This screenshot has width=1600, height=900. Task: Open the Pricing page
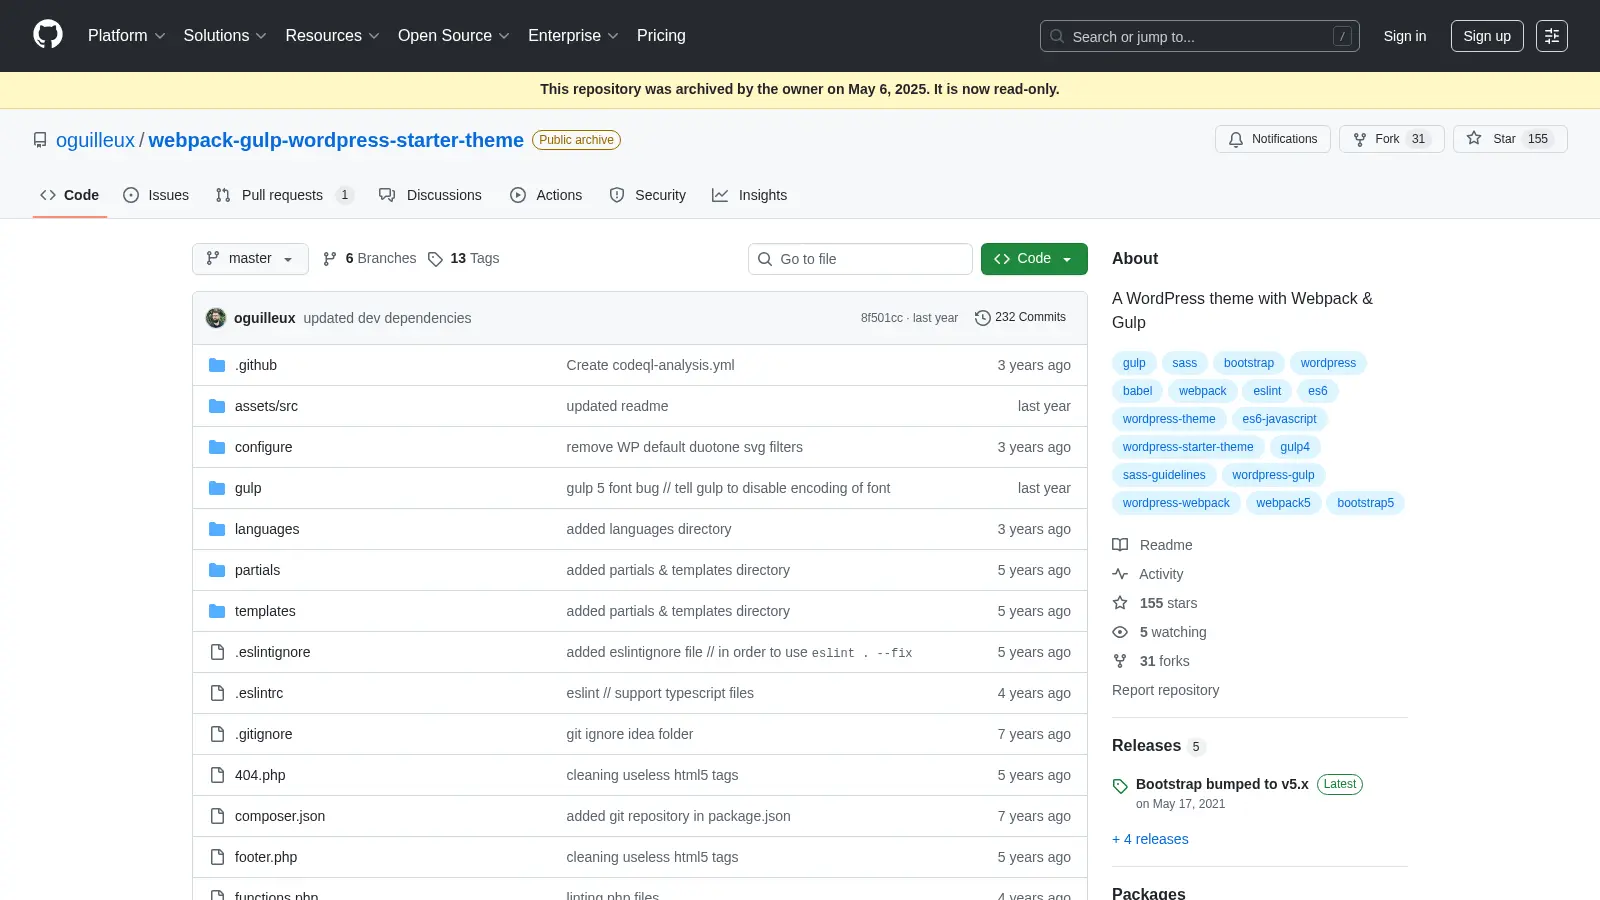pyautogui.click(x=661, y=36)
